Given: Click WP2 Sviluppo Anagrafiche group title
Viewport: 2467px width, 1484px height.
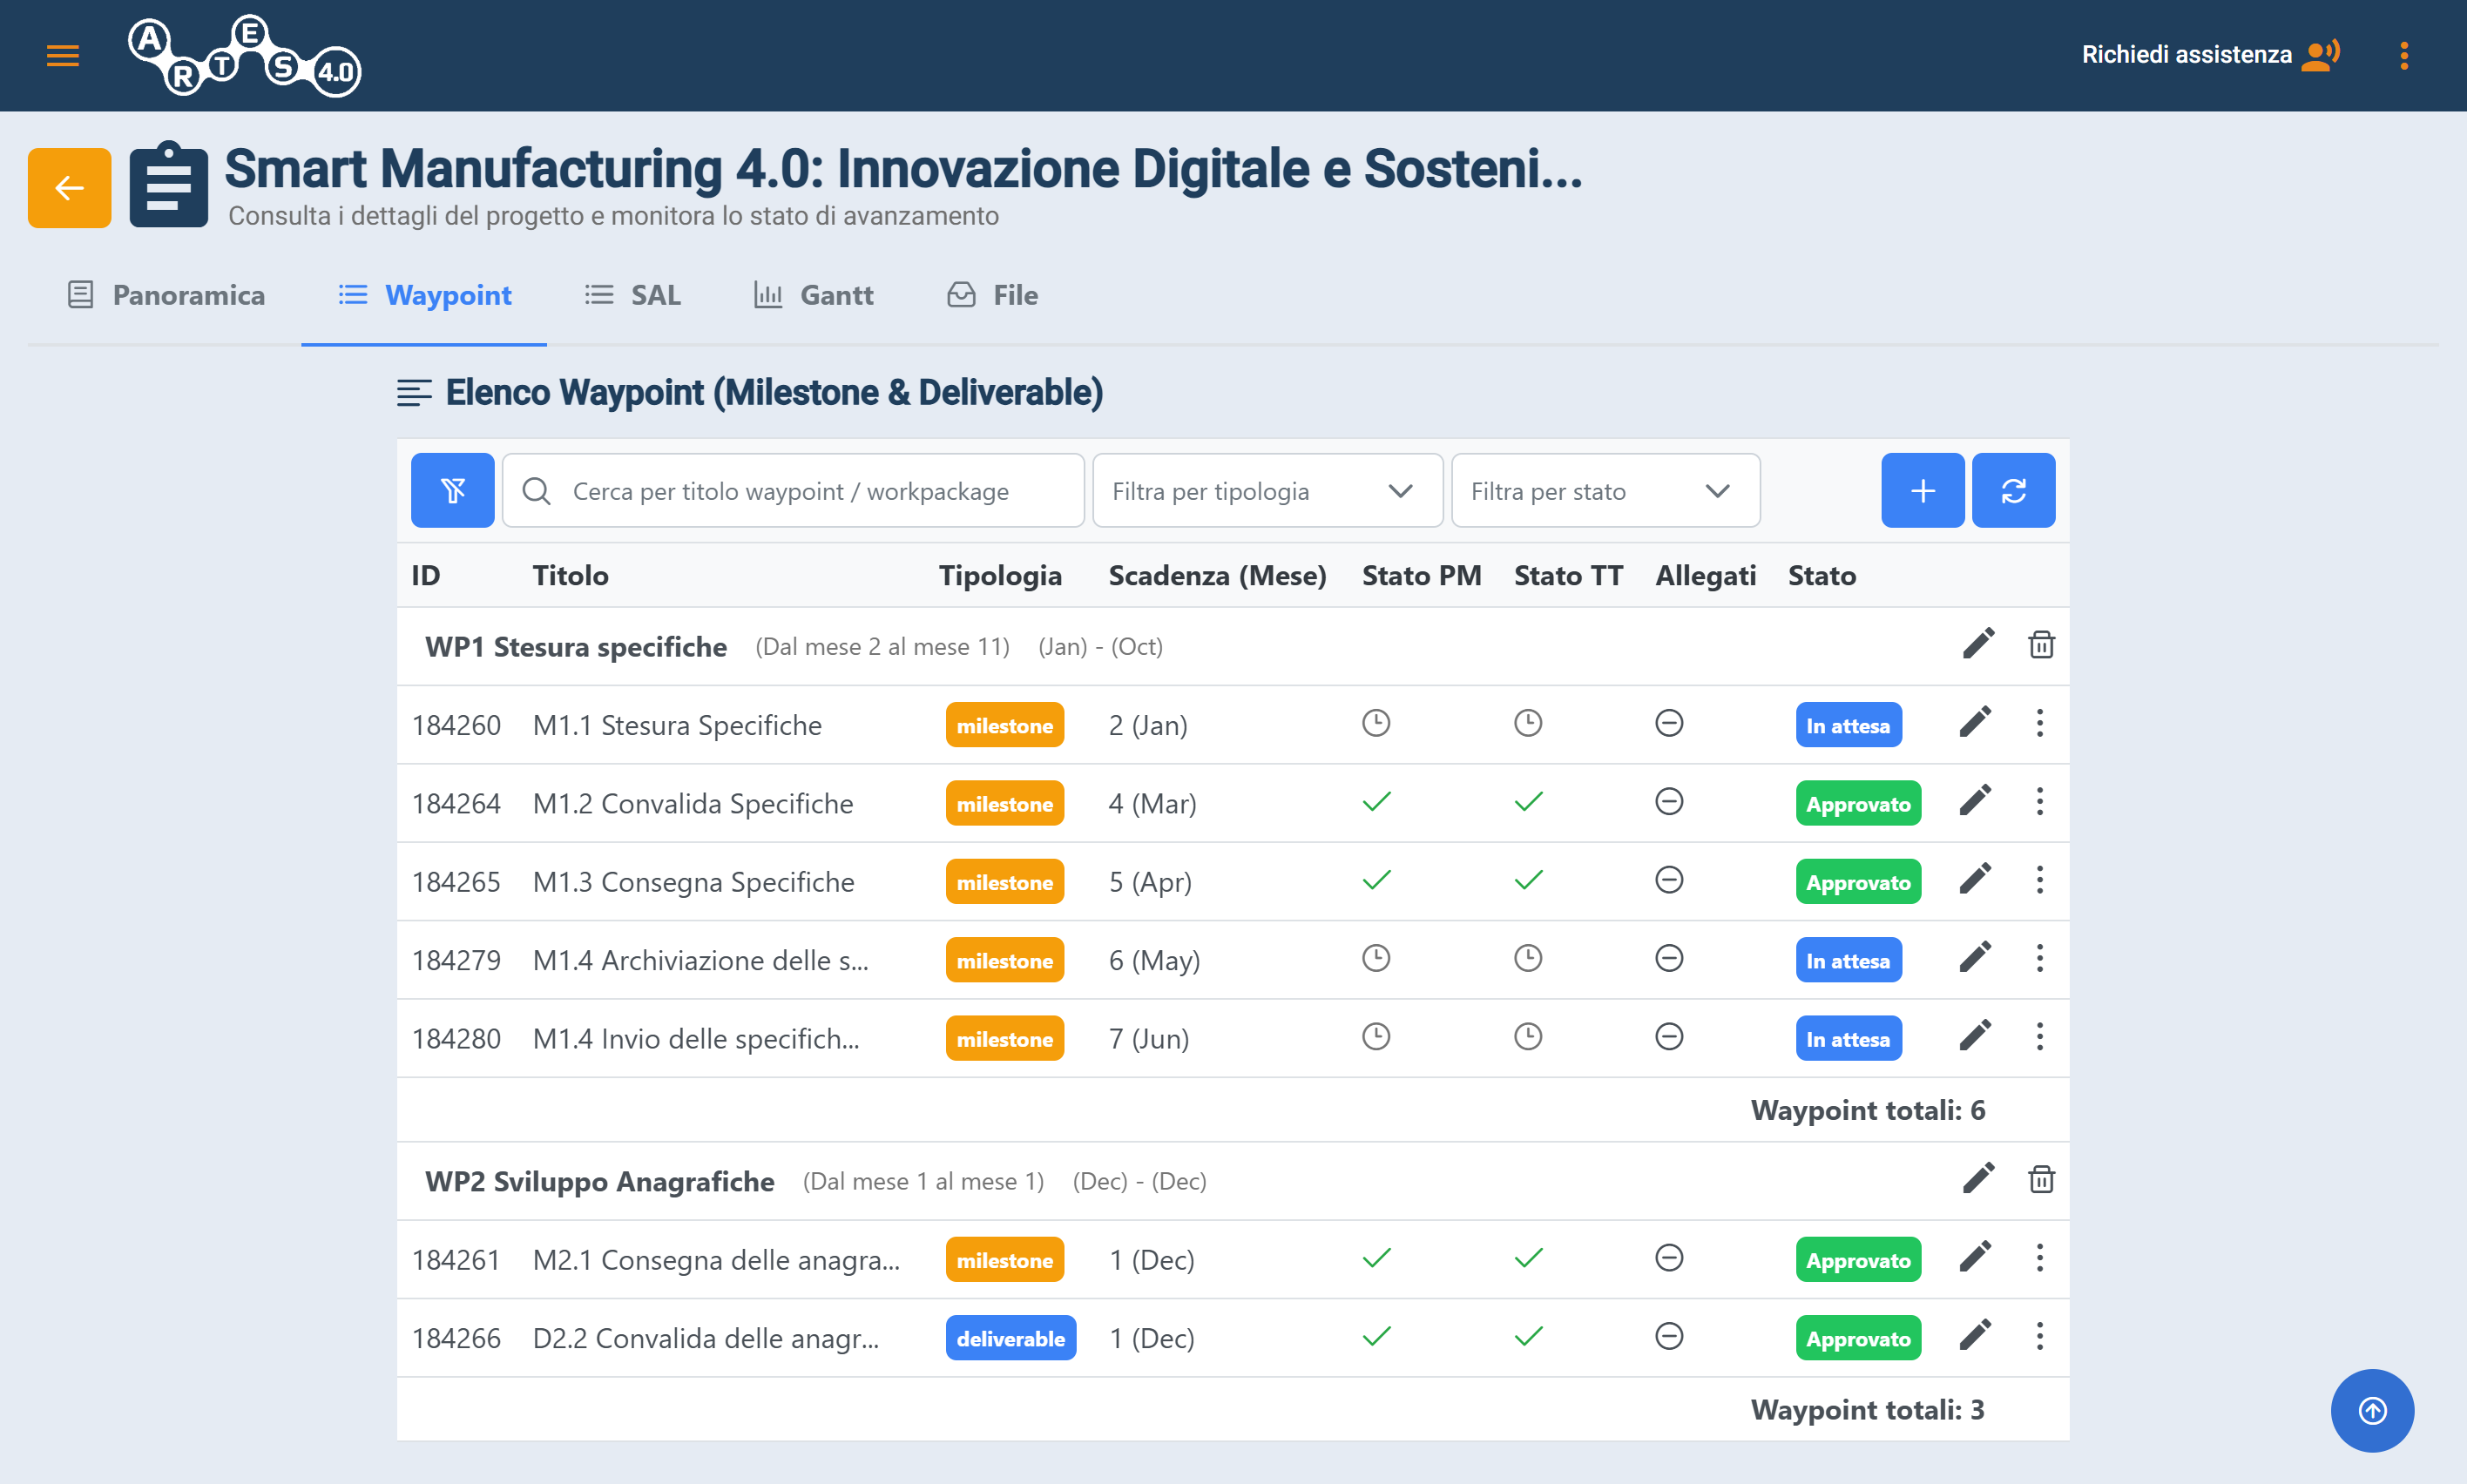Looking at the screenshot, I should click(600, 1182).
